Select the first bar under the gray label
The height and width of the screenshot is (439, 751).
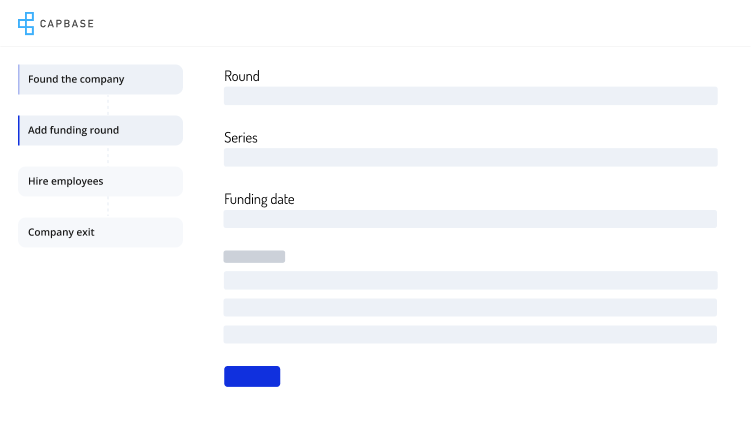[x=470, y=280]
